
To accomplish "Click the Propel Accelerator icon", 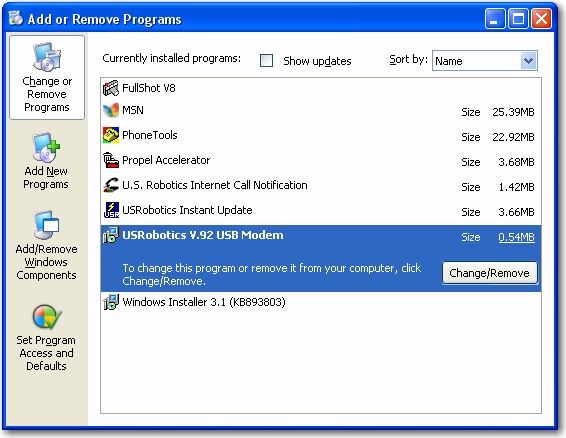I will [111, 160].
